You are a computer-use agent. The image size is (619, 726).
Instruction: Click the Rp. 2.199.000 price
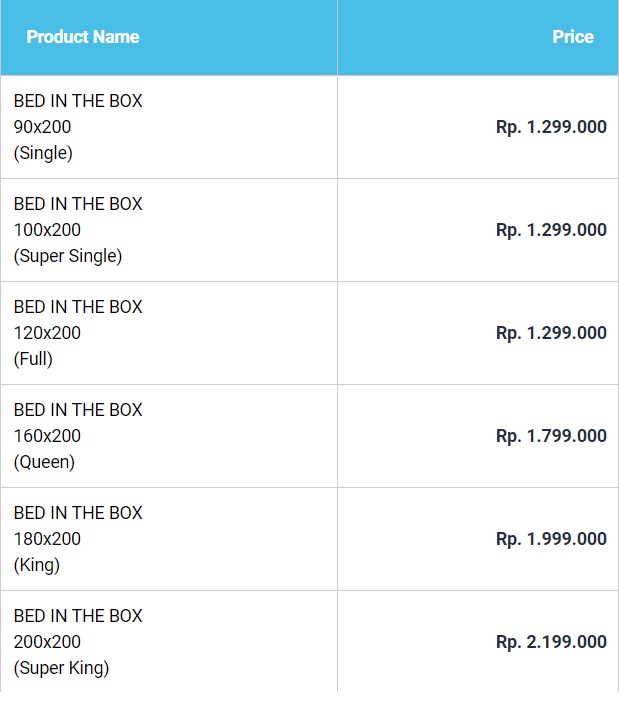tap(551, 642)
